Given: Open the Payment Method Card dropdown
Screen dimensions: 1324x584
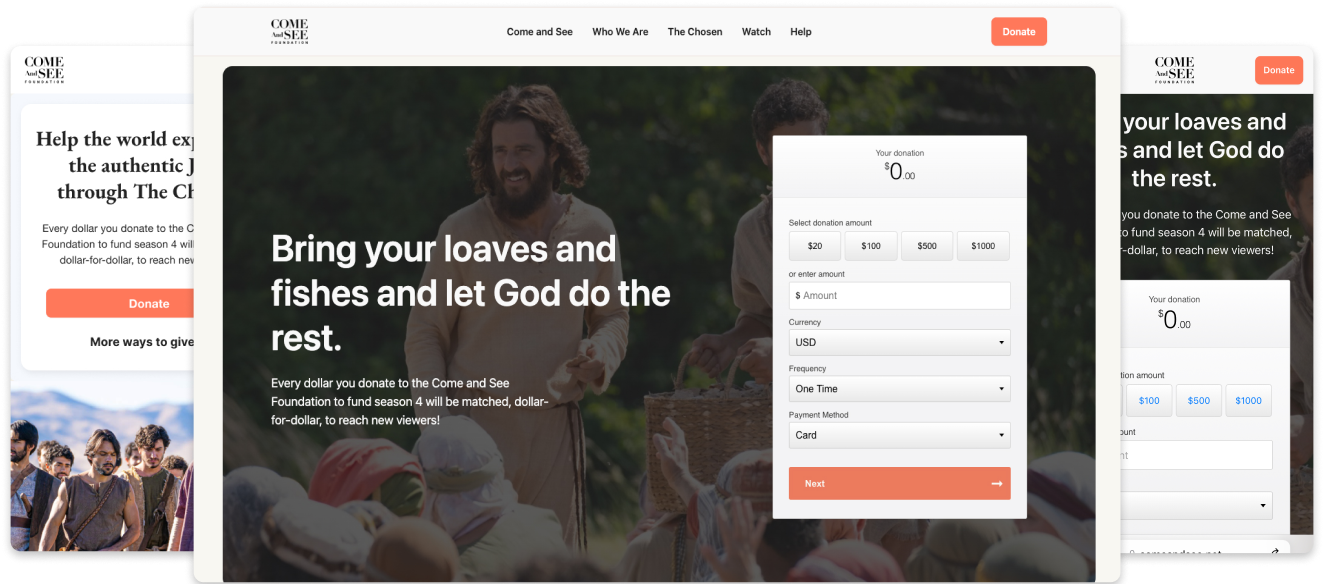Looking at the screenshot, I should (x=899, y=435).
